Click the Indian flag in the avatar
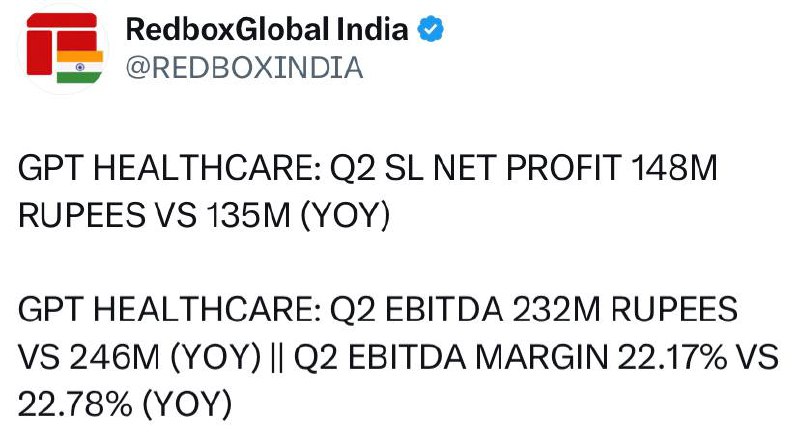The width and height of the screenshot is (800, 445). coord(80,66)
